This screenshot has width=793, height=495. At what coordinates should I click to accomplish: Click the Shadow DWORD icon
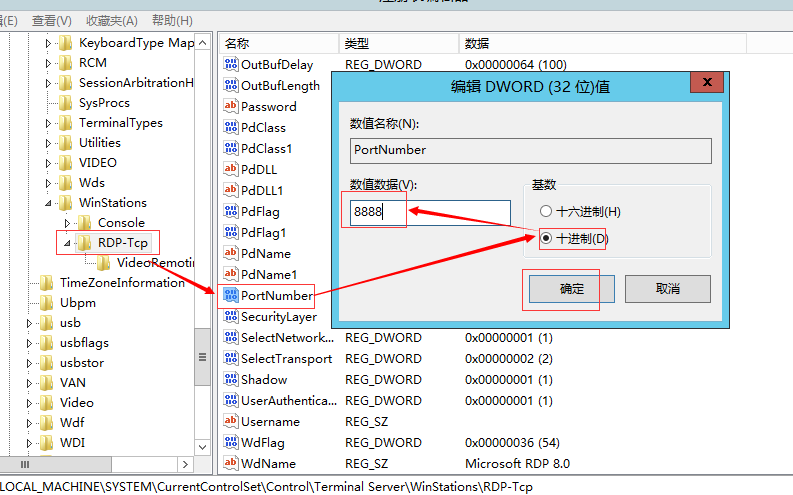click(x=231, y=379)
